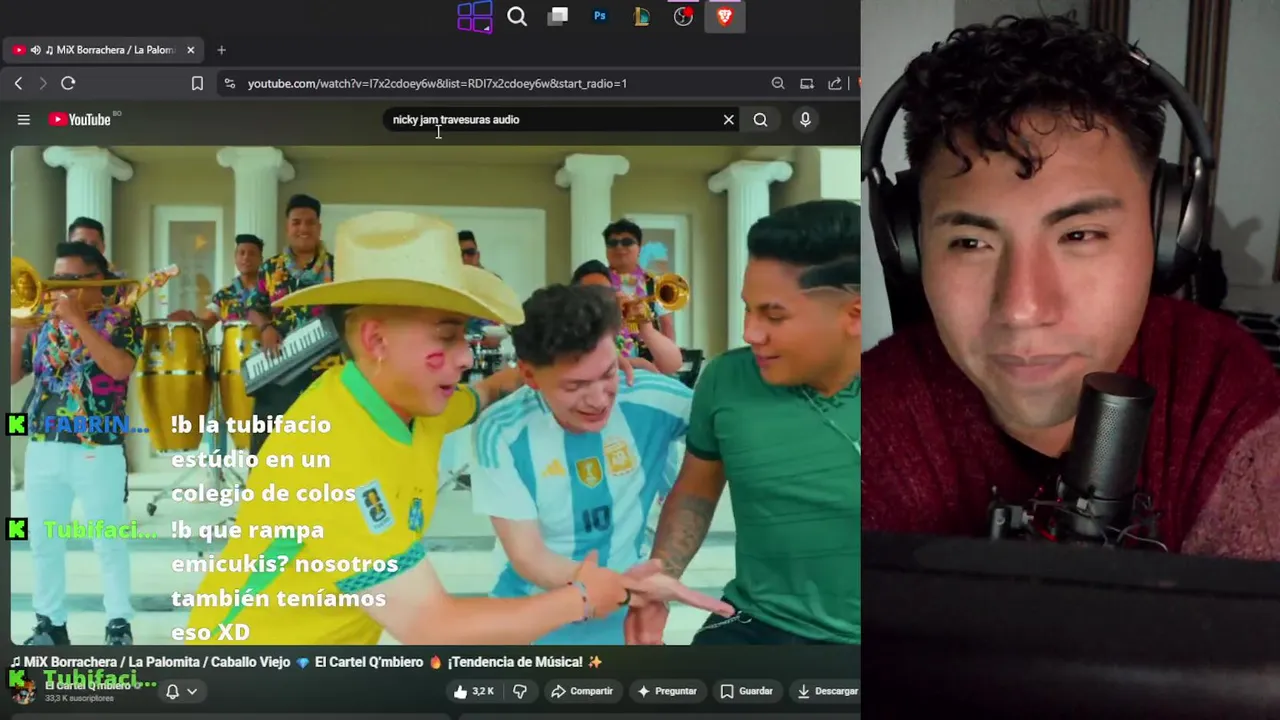This screenshot has width=1280, height=720.
Task: Open El Cartel Q'mbiero channel avatar
Action: pyautogui.click(x=23, y=690)
